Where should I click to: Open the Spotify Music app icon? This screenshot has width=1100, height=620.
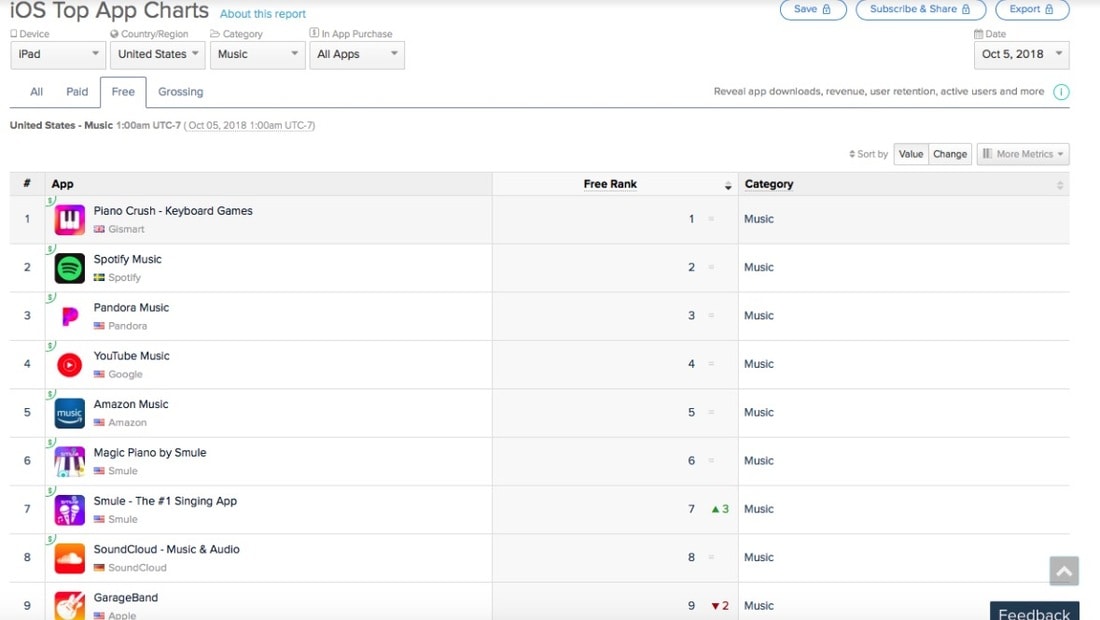(69, 268)
